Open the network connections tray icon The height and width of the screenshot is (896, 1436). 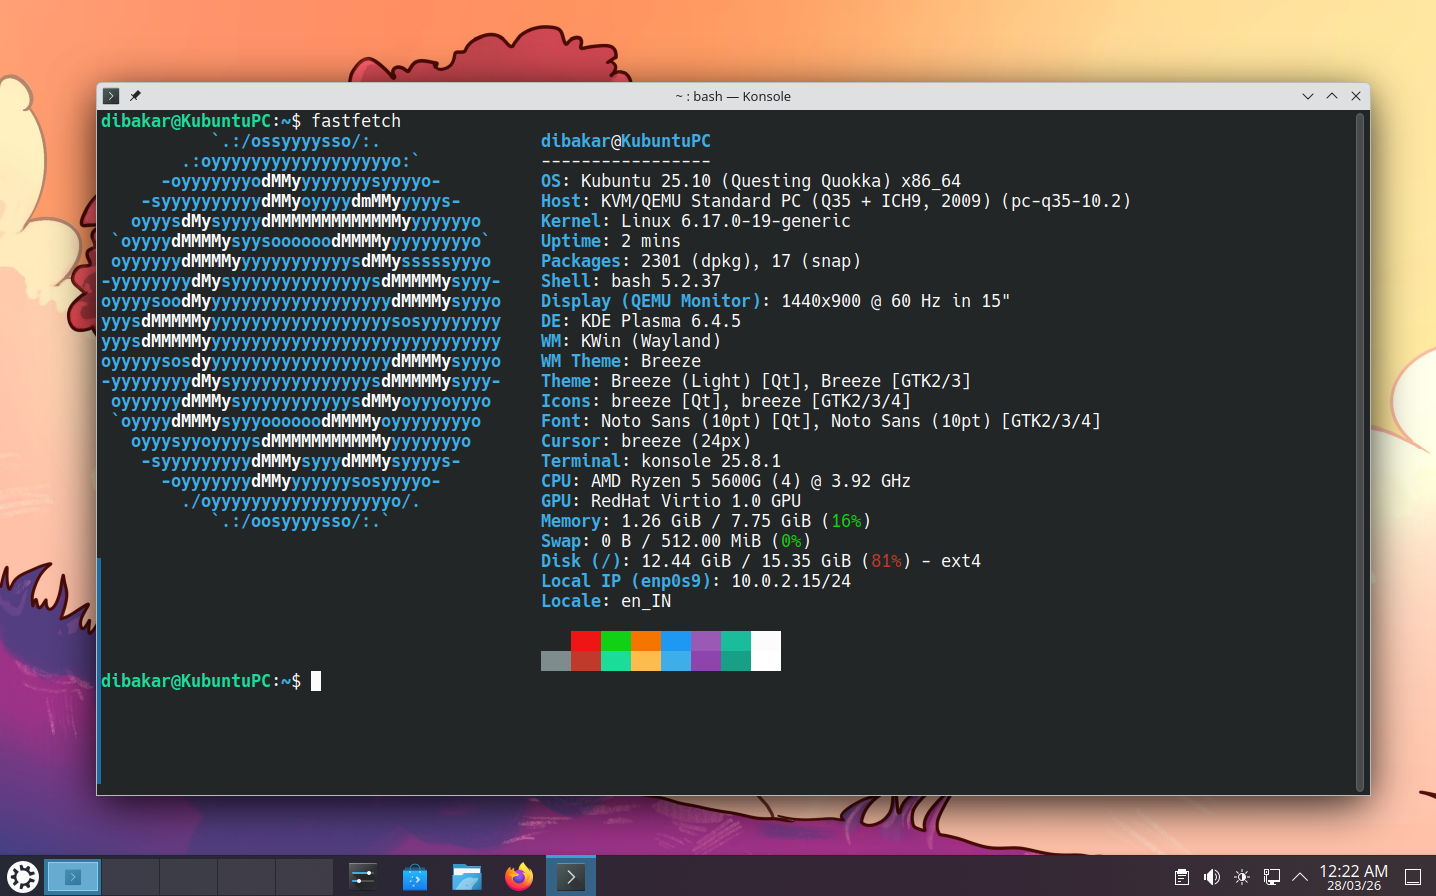(1271, 877)
